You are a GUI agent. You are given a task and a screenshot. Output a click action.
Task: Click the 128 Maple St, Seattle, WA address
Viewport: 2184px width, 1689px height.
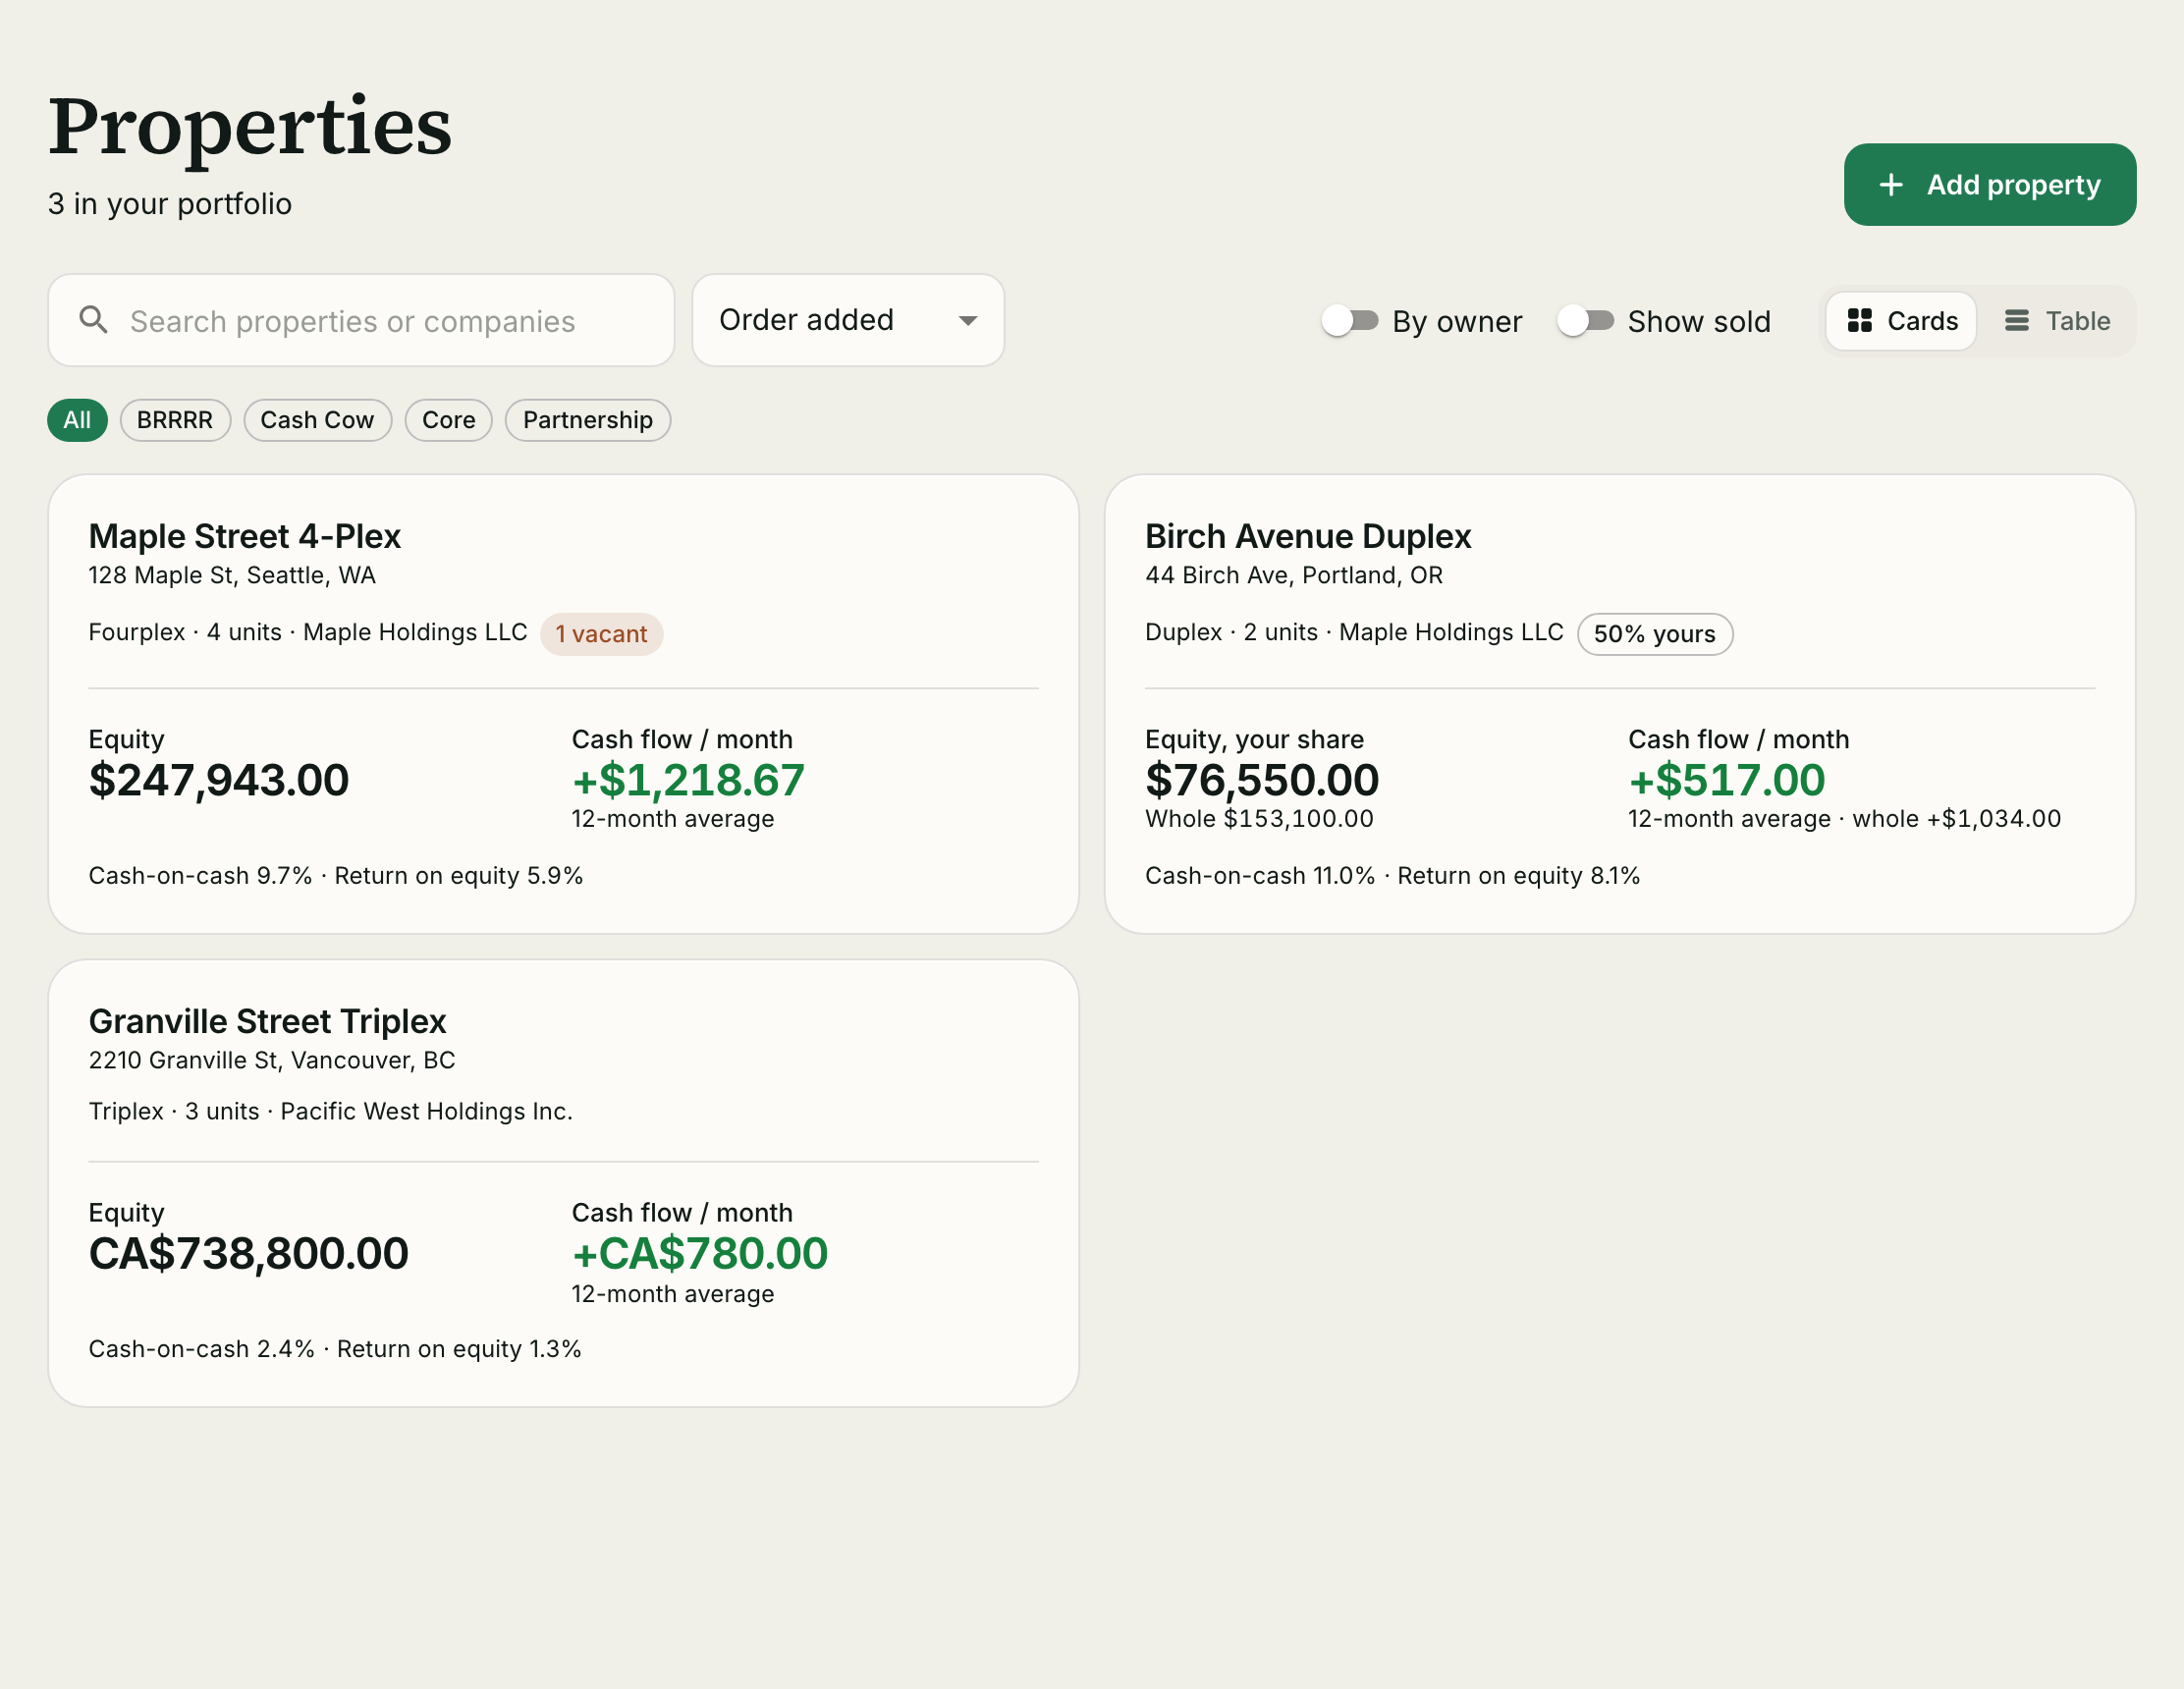(x=232, y=575)
